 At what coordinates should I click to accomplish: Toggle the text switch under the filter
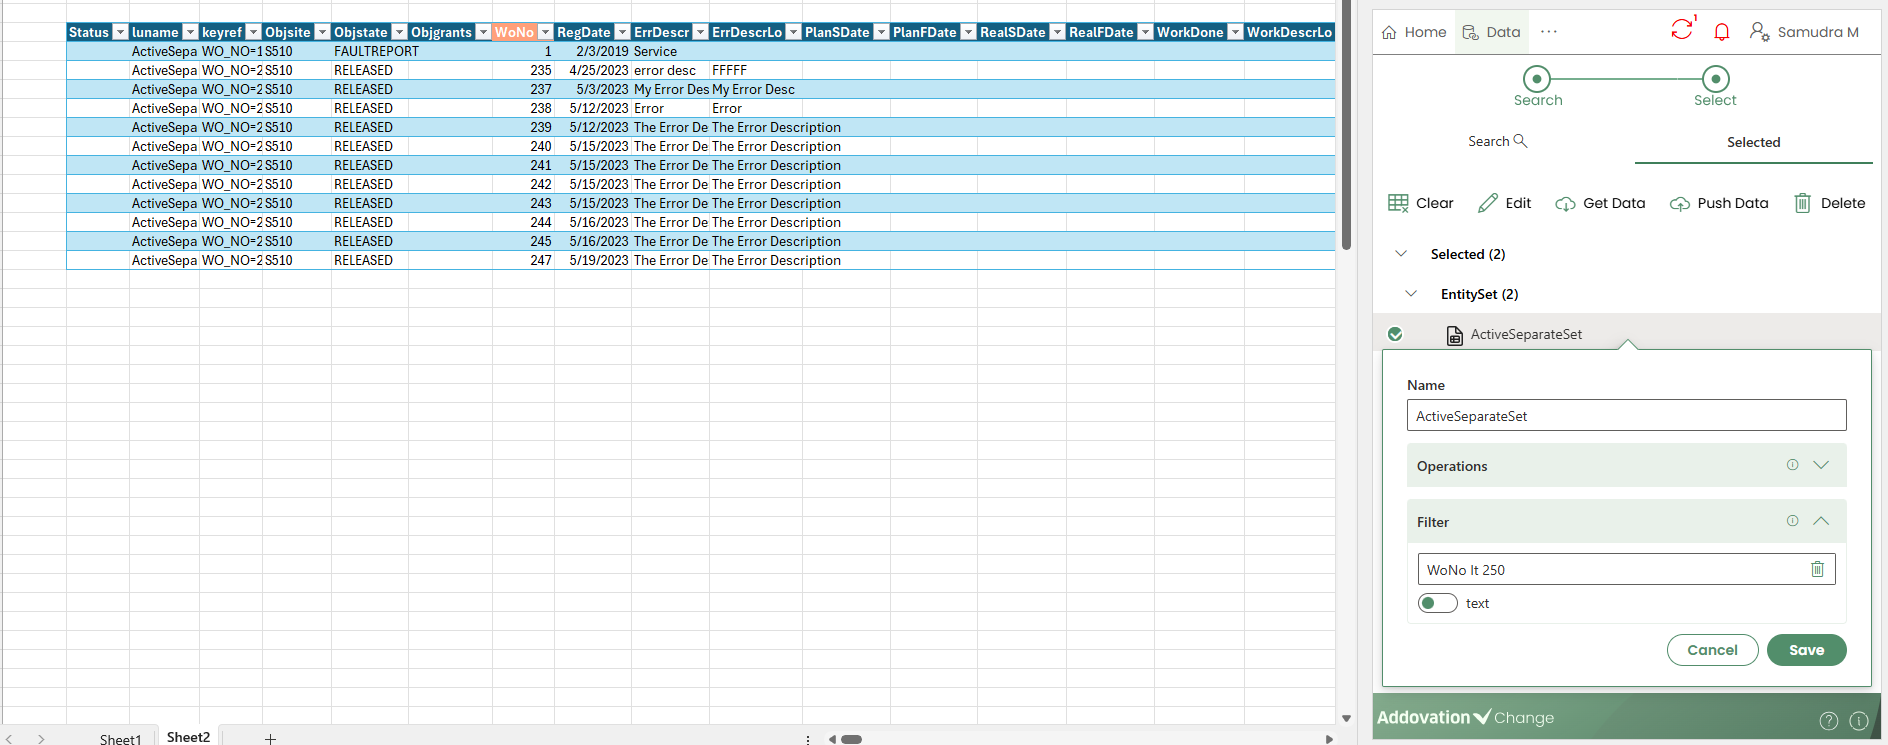tap(1438, 603)
